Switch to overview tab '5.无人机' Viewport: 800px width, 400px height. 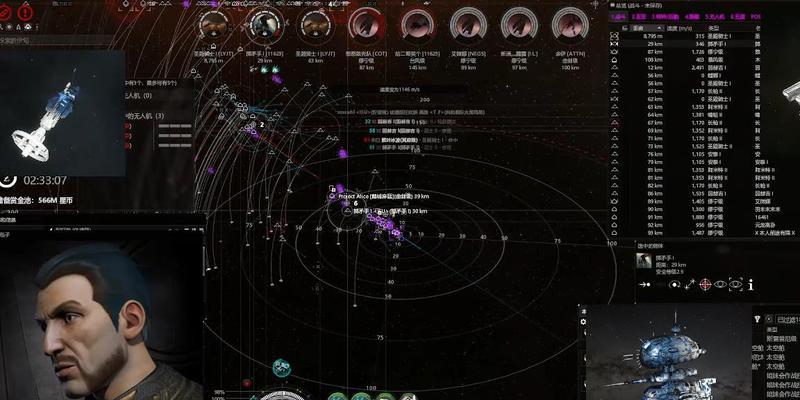pos(716,17)
